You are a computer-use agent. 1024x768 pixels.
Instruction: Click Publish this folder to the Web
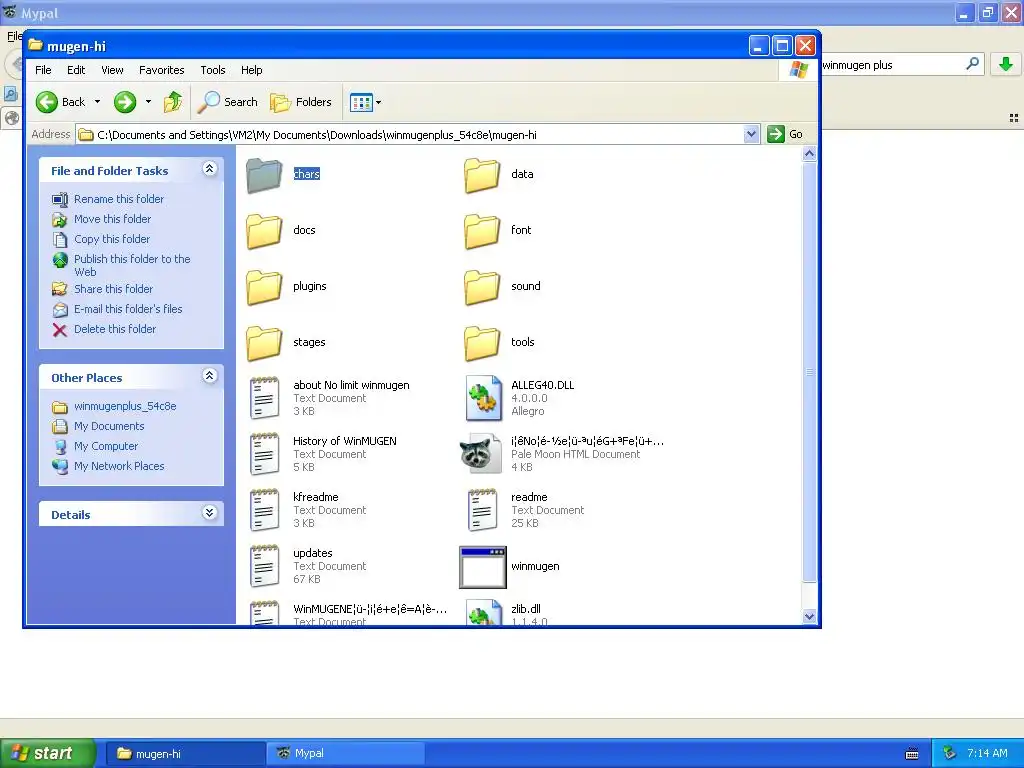(132, 265)
